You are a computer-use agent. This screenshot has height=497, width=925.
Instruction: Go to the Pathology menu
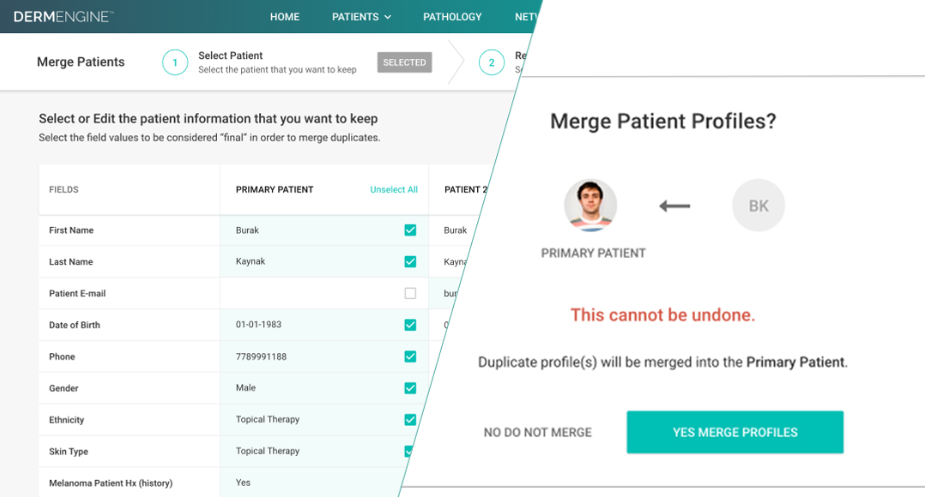[x=452, y=17]
